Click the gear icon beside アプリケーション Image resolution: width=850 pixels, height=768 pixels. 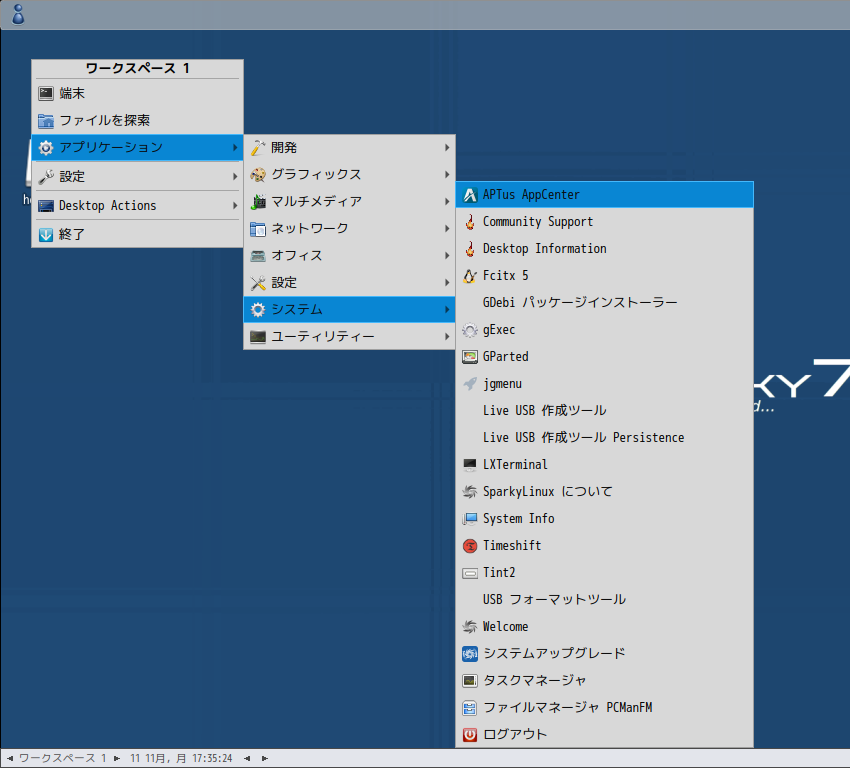(x=46, y=147)
